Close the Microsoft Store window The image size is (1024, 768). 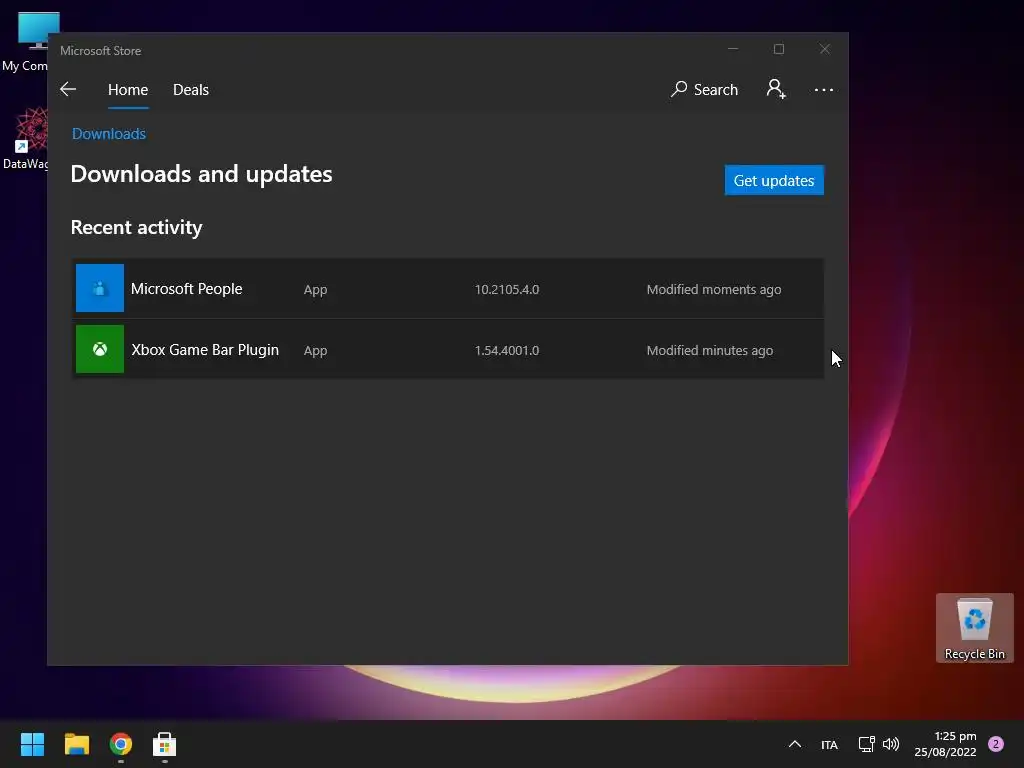pos(825,49)
